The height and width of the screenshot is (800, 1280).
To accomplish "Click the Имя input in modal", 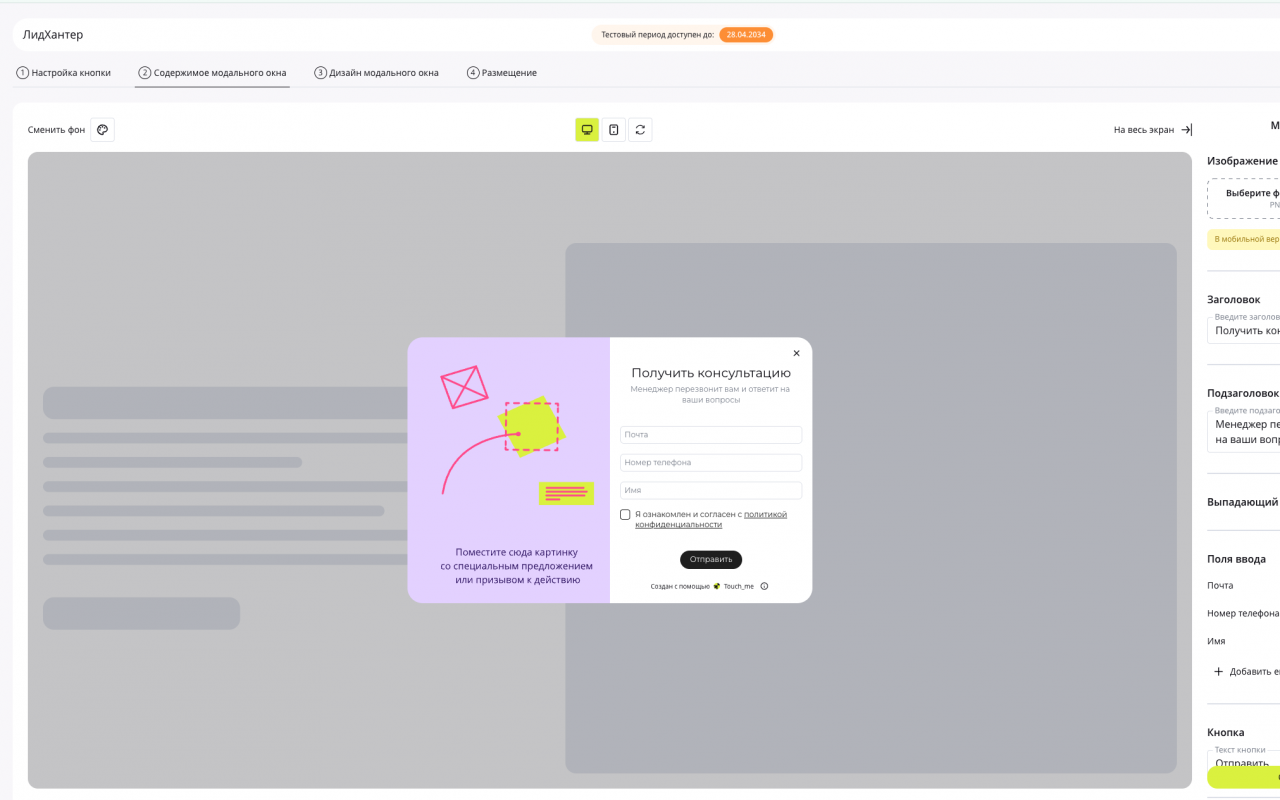I will point(711,491).
